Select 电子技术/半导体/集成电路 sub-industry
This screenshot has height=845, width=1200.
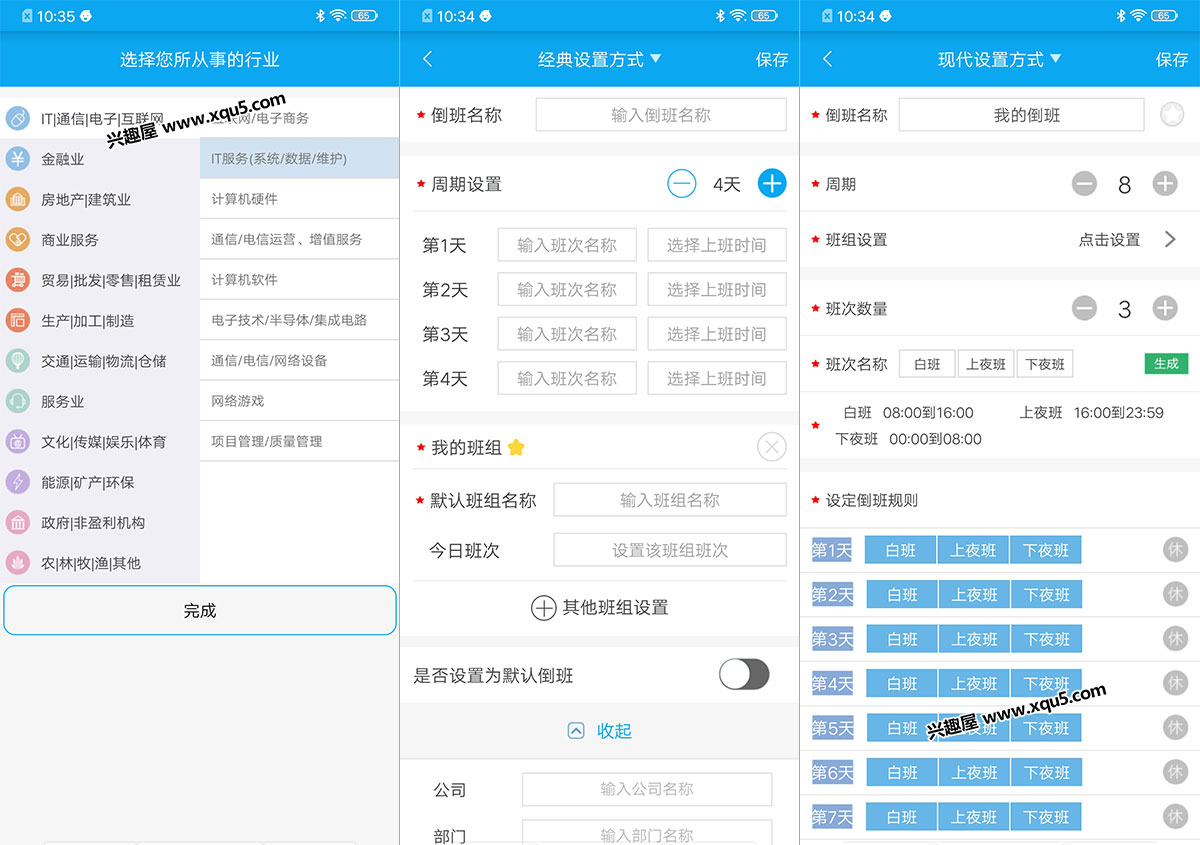point(300,320)
